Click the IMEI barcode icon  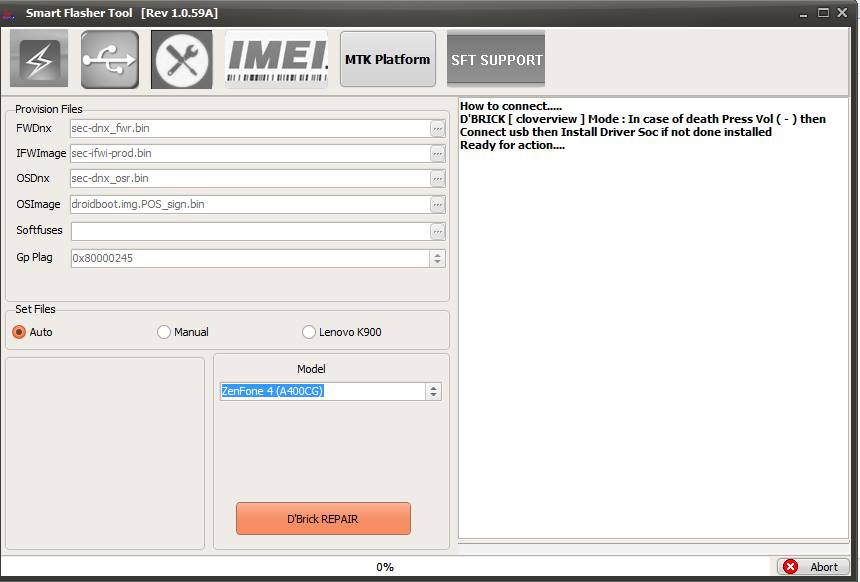274,58
